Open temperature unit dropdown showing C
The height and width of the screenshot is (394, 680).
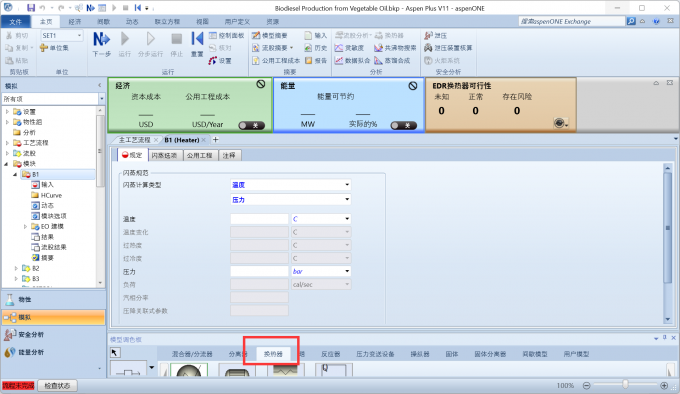[x=347, y=219]
